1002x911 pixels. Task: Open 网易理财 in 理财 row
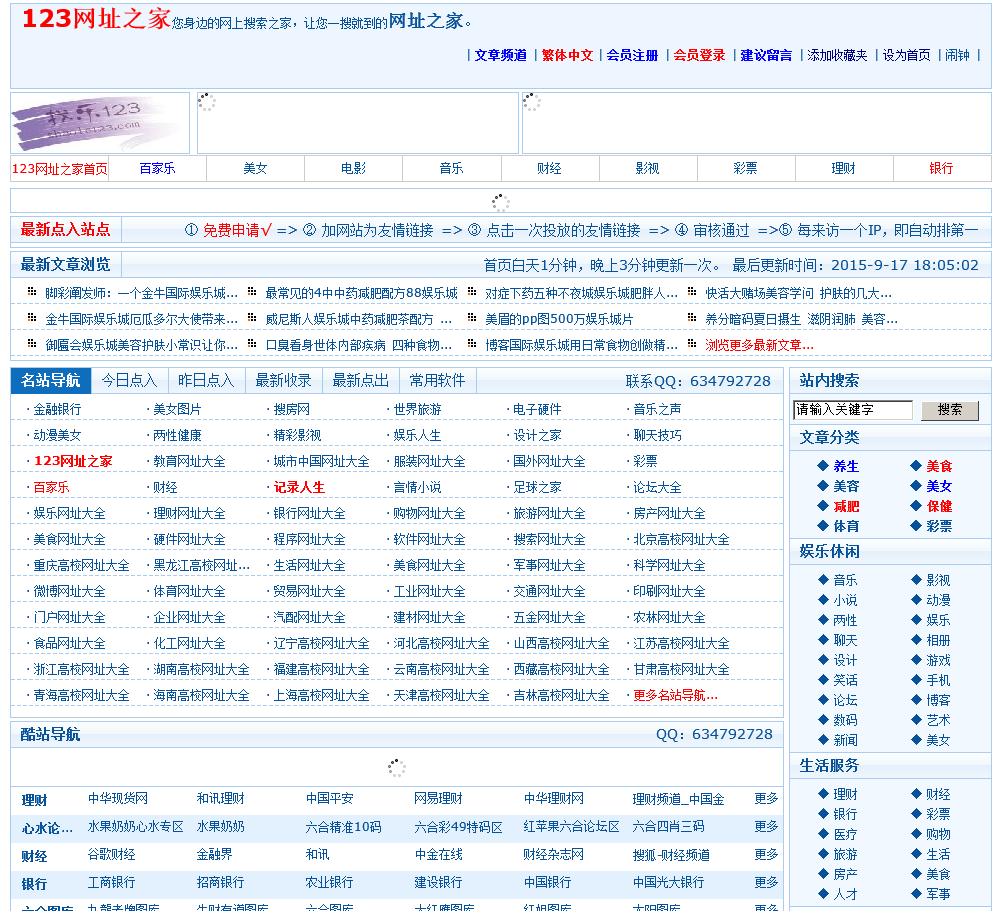(x=438, y=799)
